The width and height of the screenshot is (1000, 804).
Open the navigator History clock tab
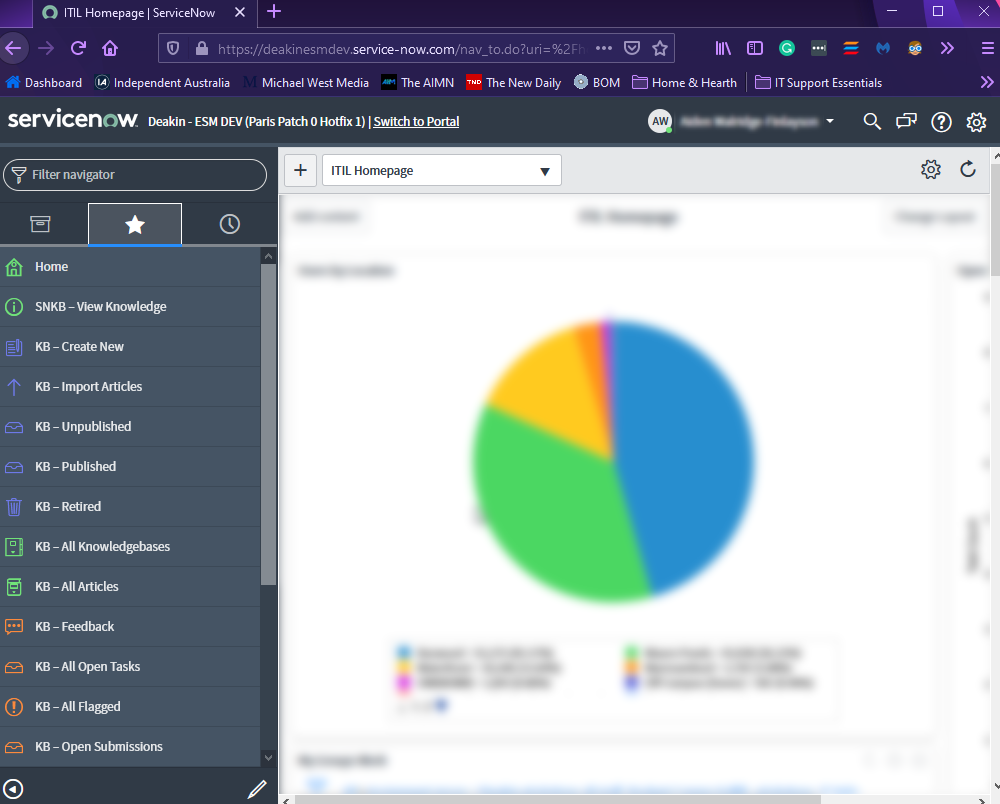(230, 224)
